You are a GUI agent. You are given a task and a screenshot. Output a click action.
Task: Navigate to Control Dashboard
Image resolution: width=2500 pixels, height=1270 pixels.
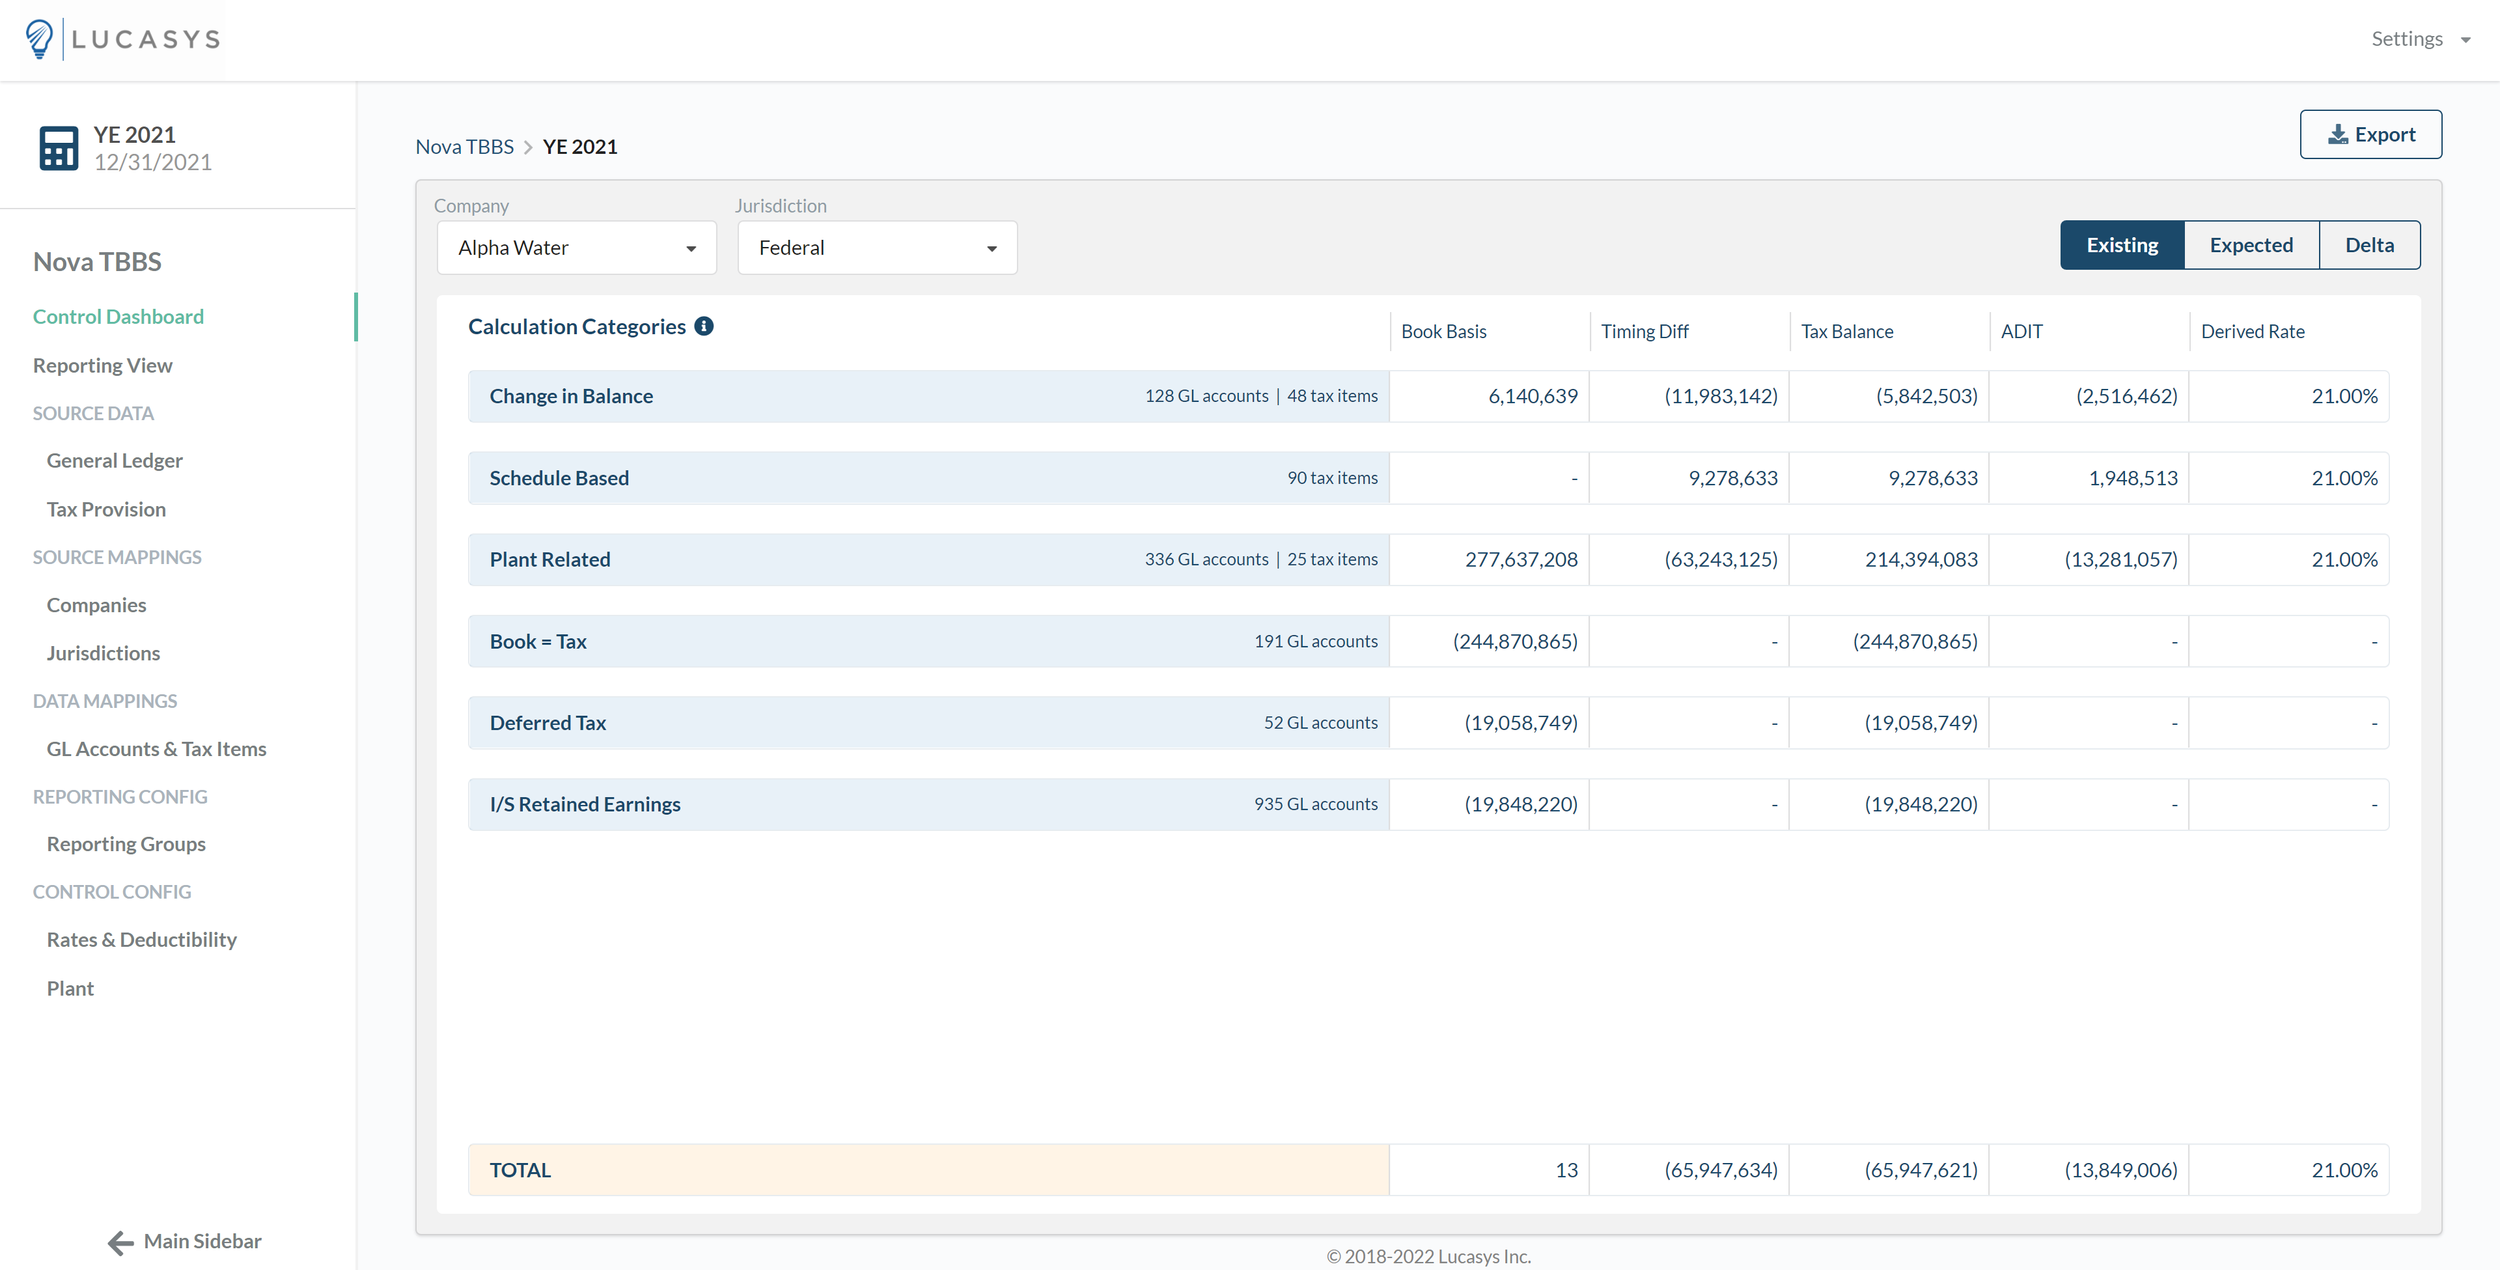click(118, 316)
